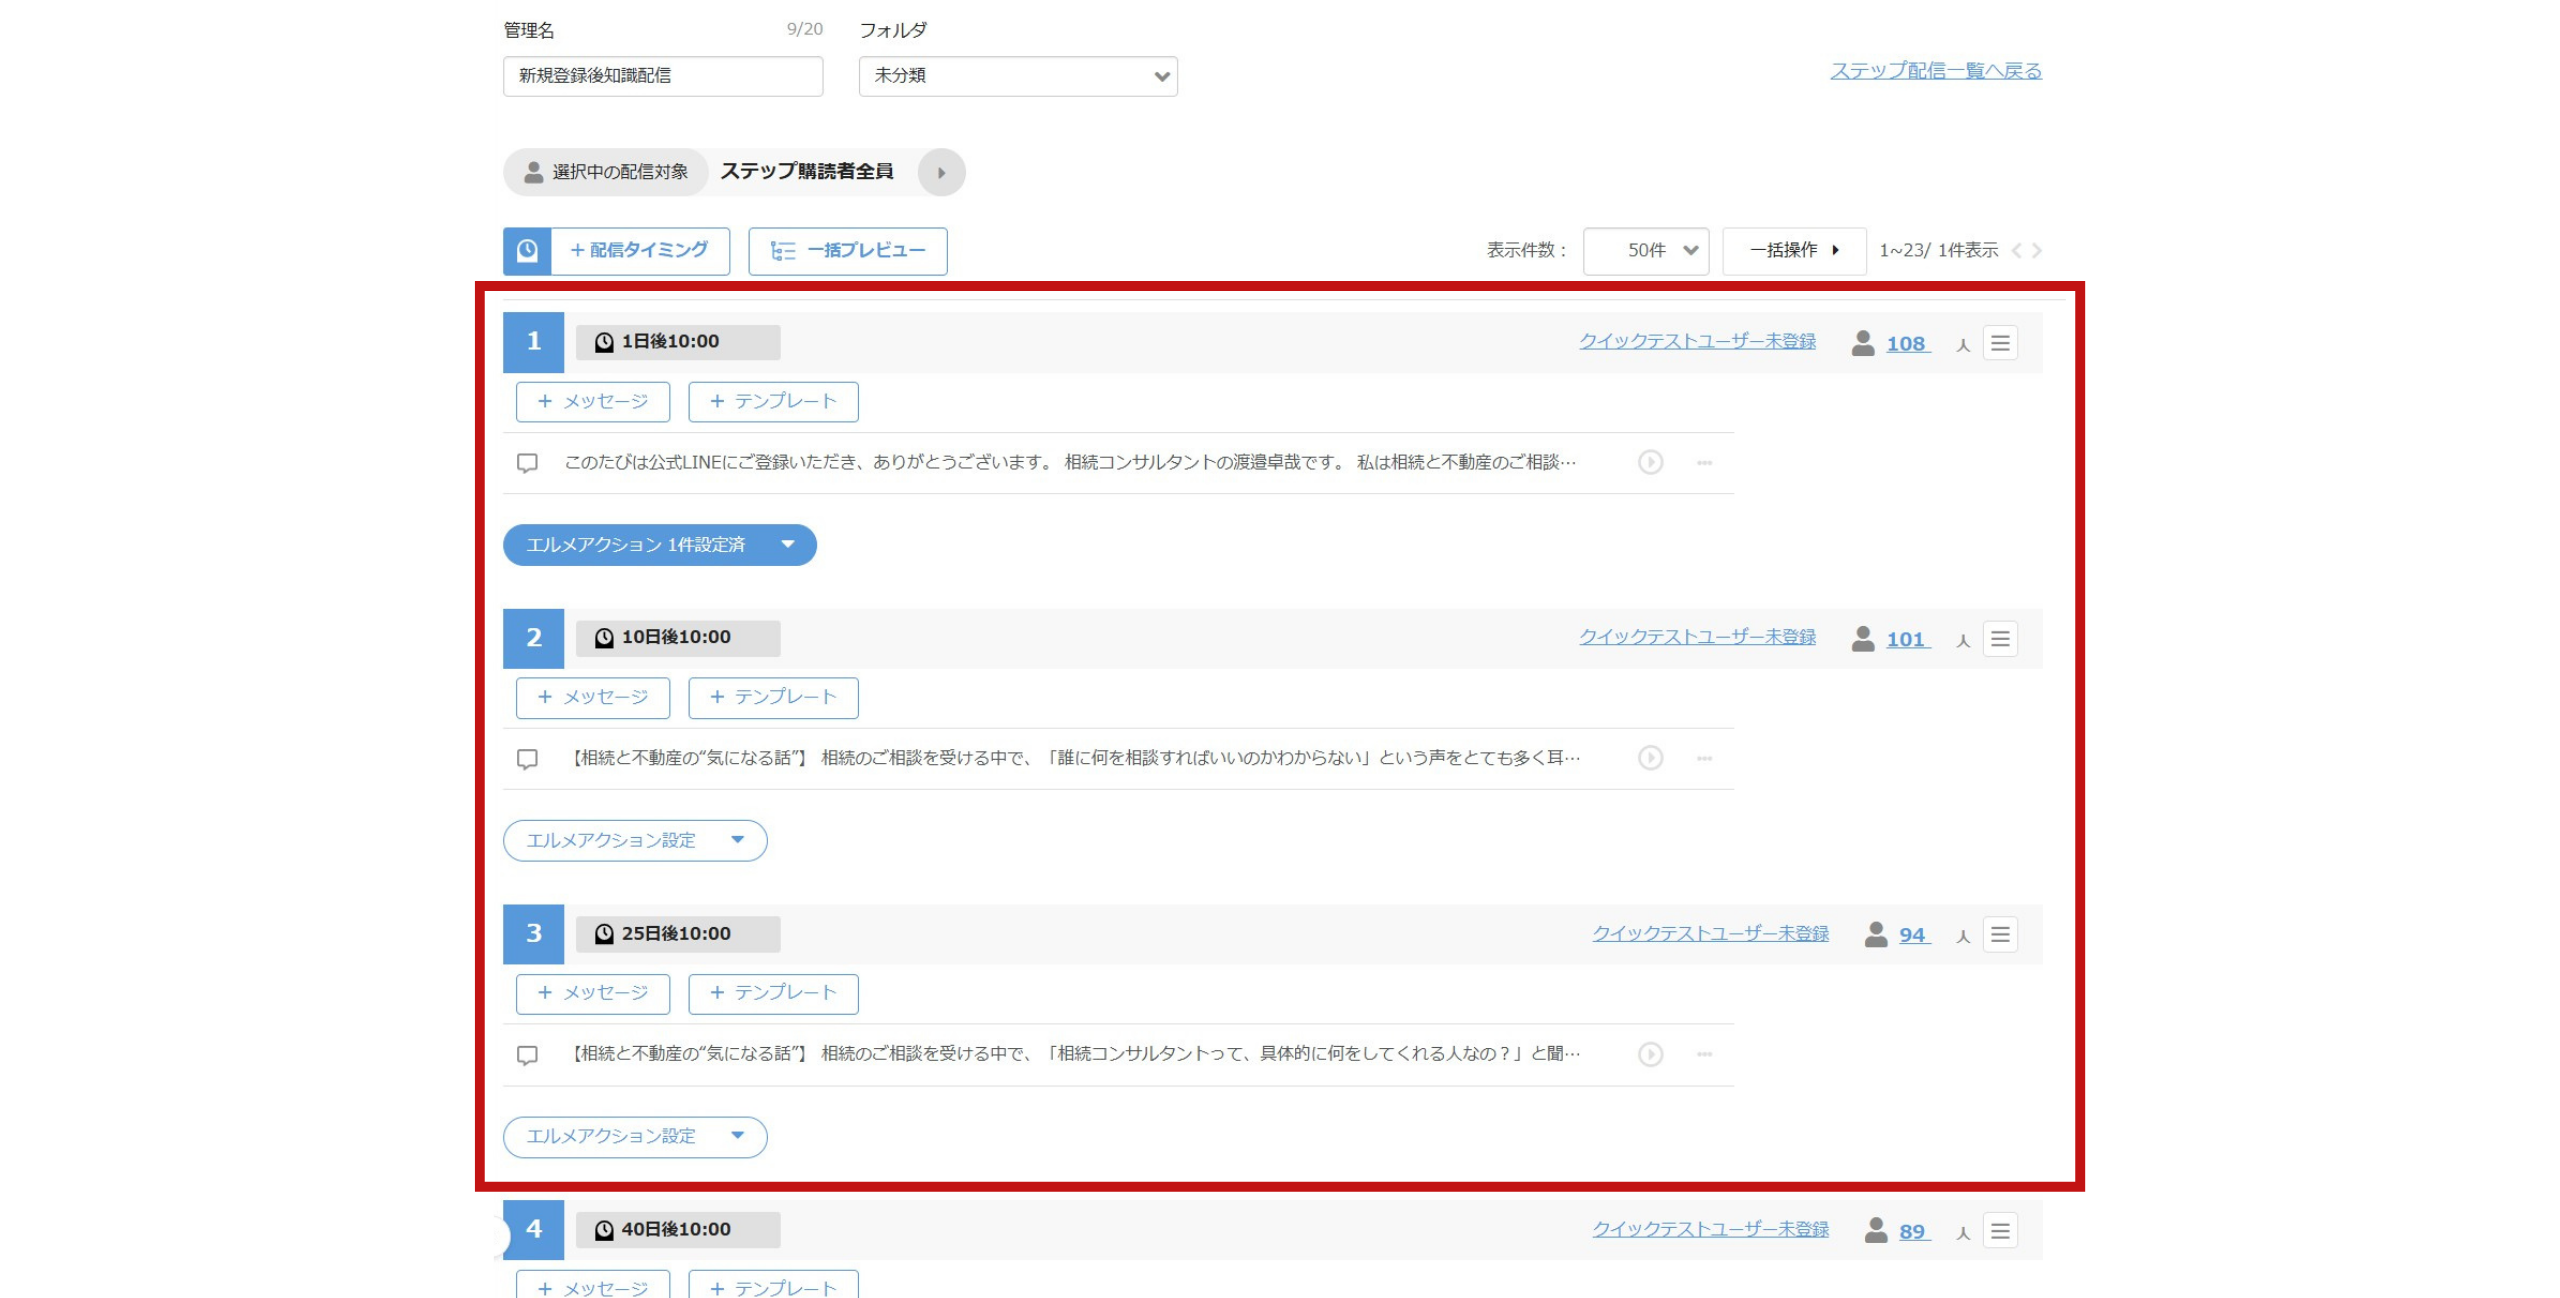Open the step 1 timing 1日後10:00

coord(678,342)
